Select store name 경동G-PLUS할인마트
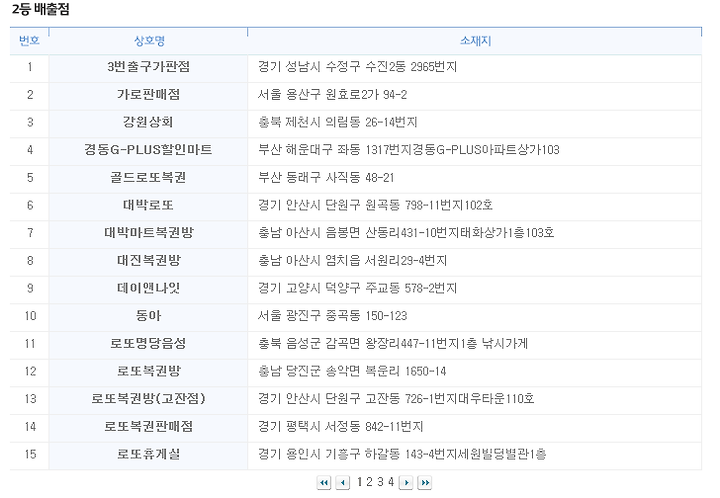720x498 pixels. (148, 150)
